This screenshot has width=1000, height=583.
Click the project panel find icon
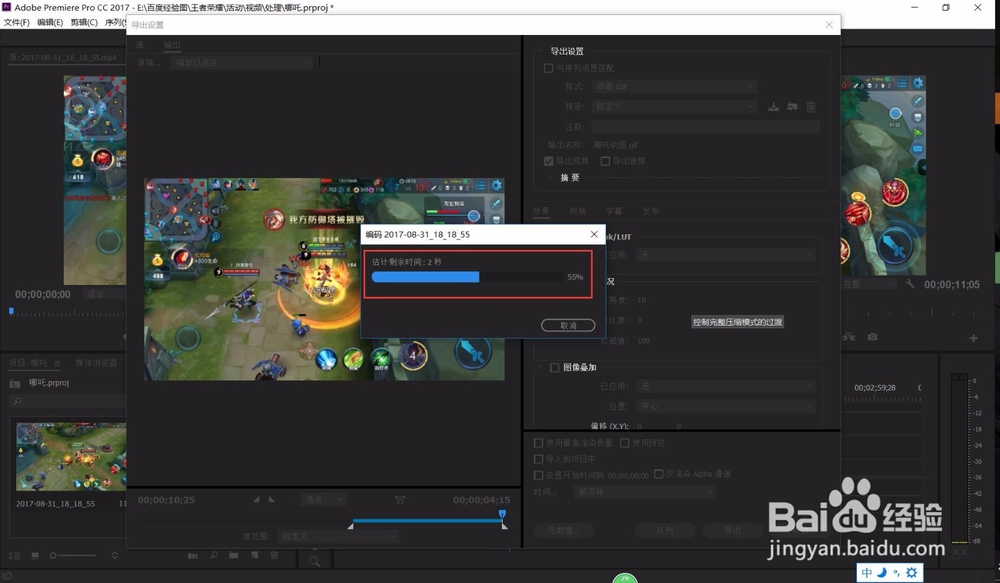pos(214,556)
